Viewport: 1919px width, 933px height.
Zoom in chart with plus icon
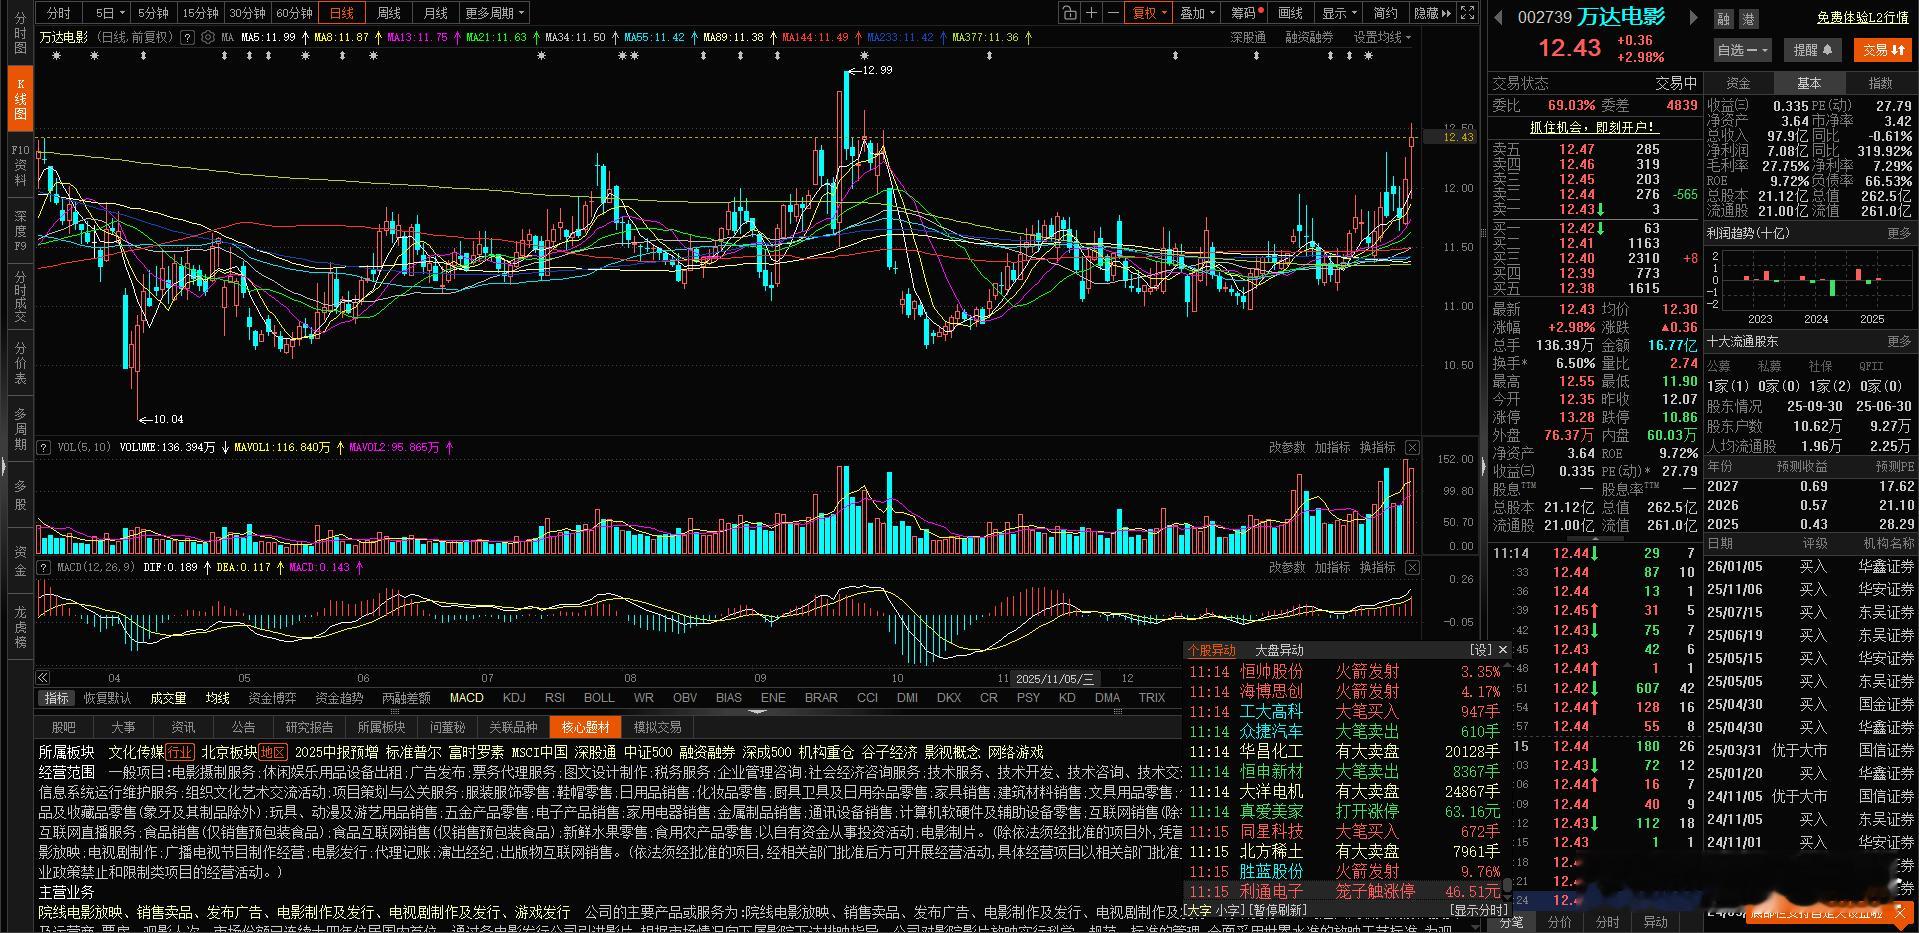[1092, 13]
